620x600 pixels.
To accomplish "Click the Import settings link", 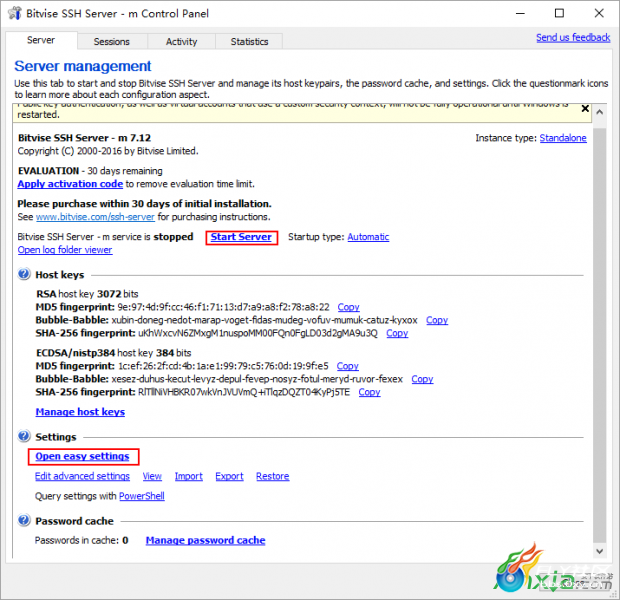I will pyautogui.click(x=189, y=476).
